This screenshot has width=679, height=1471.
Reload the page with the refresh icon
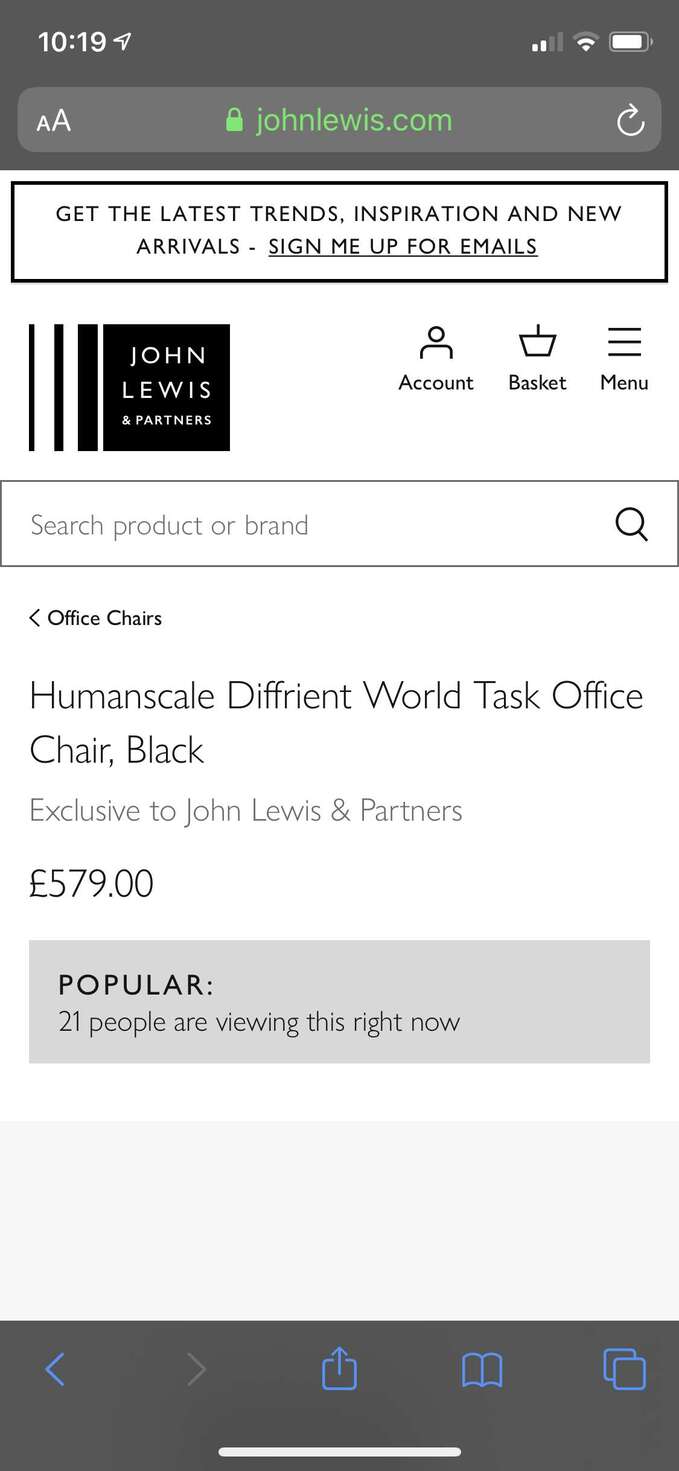tap(630, 121)
